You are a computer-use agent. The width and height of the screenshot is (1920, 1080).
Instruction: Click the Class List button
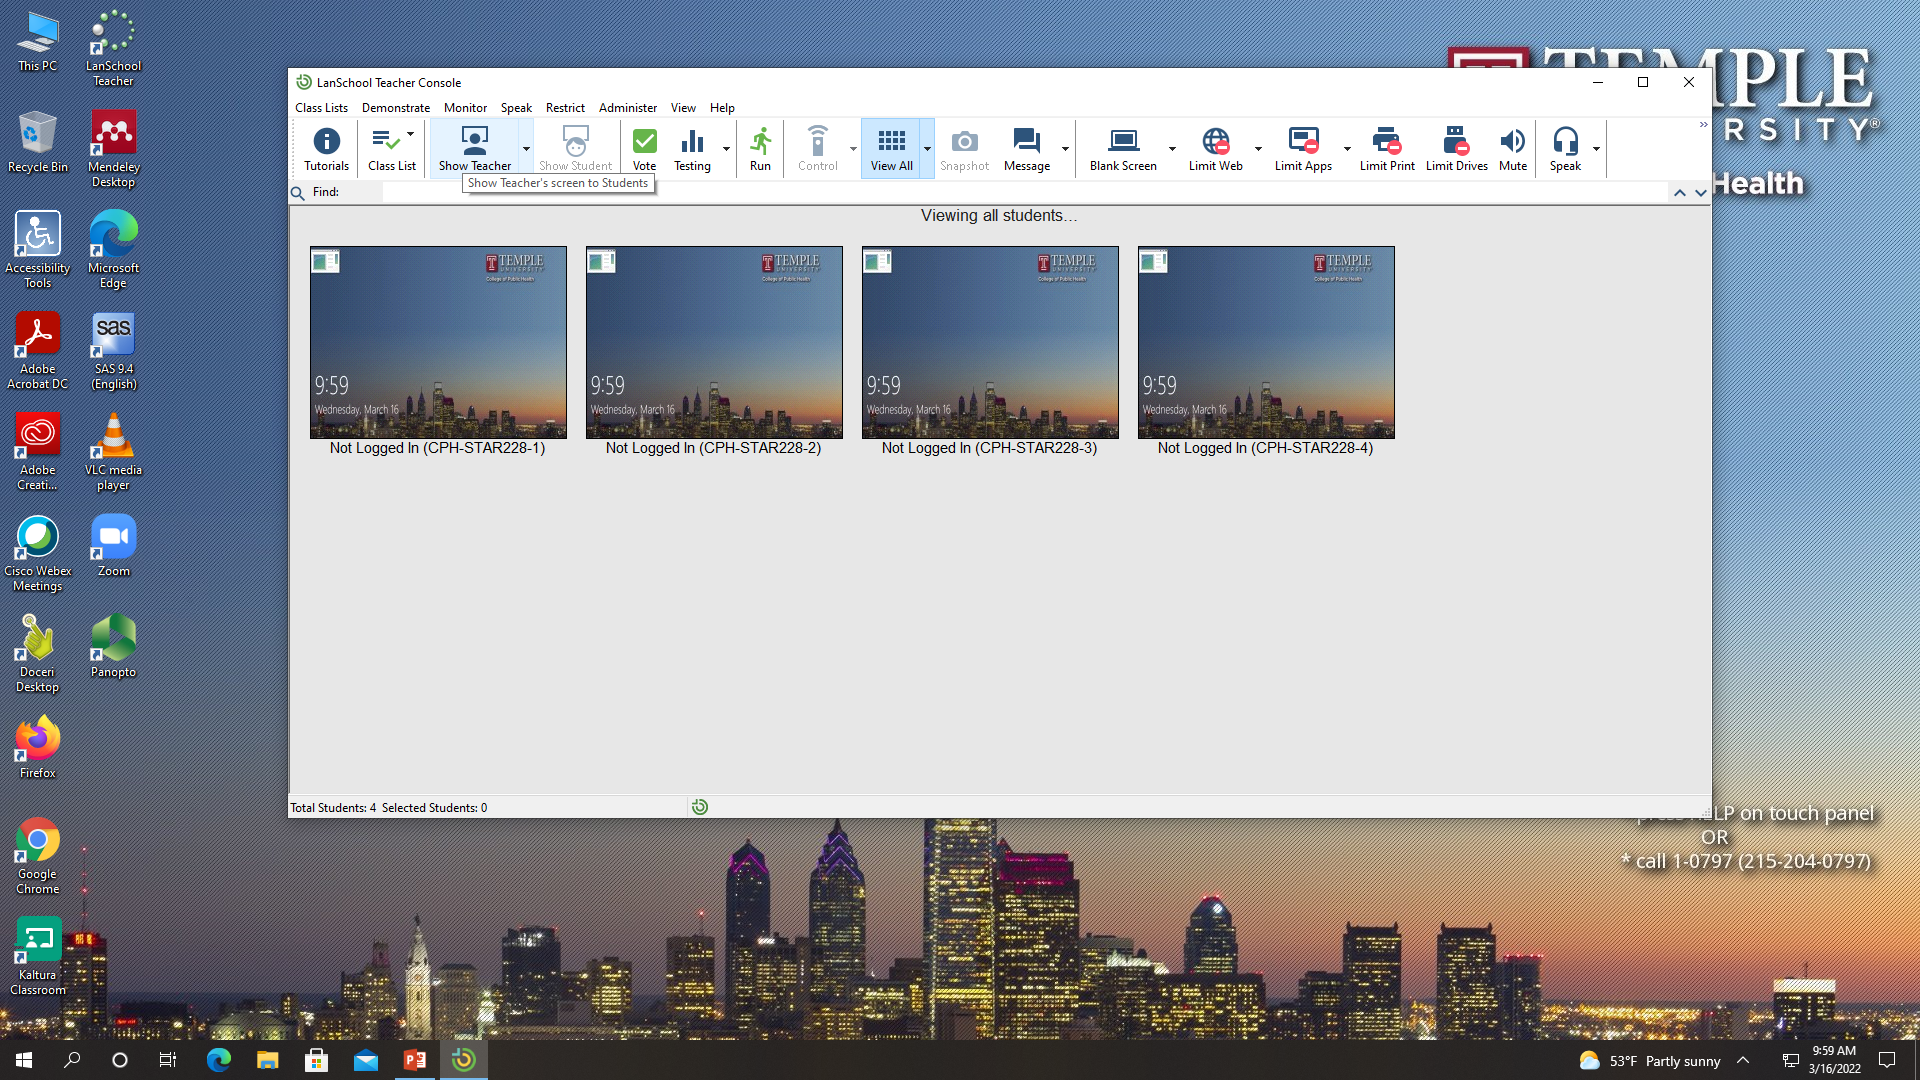click(391, 148)
